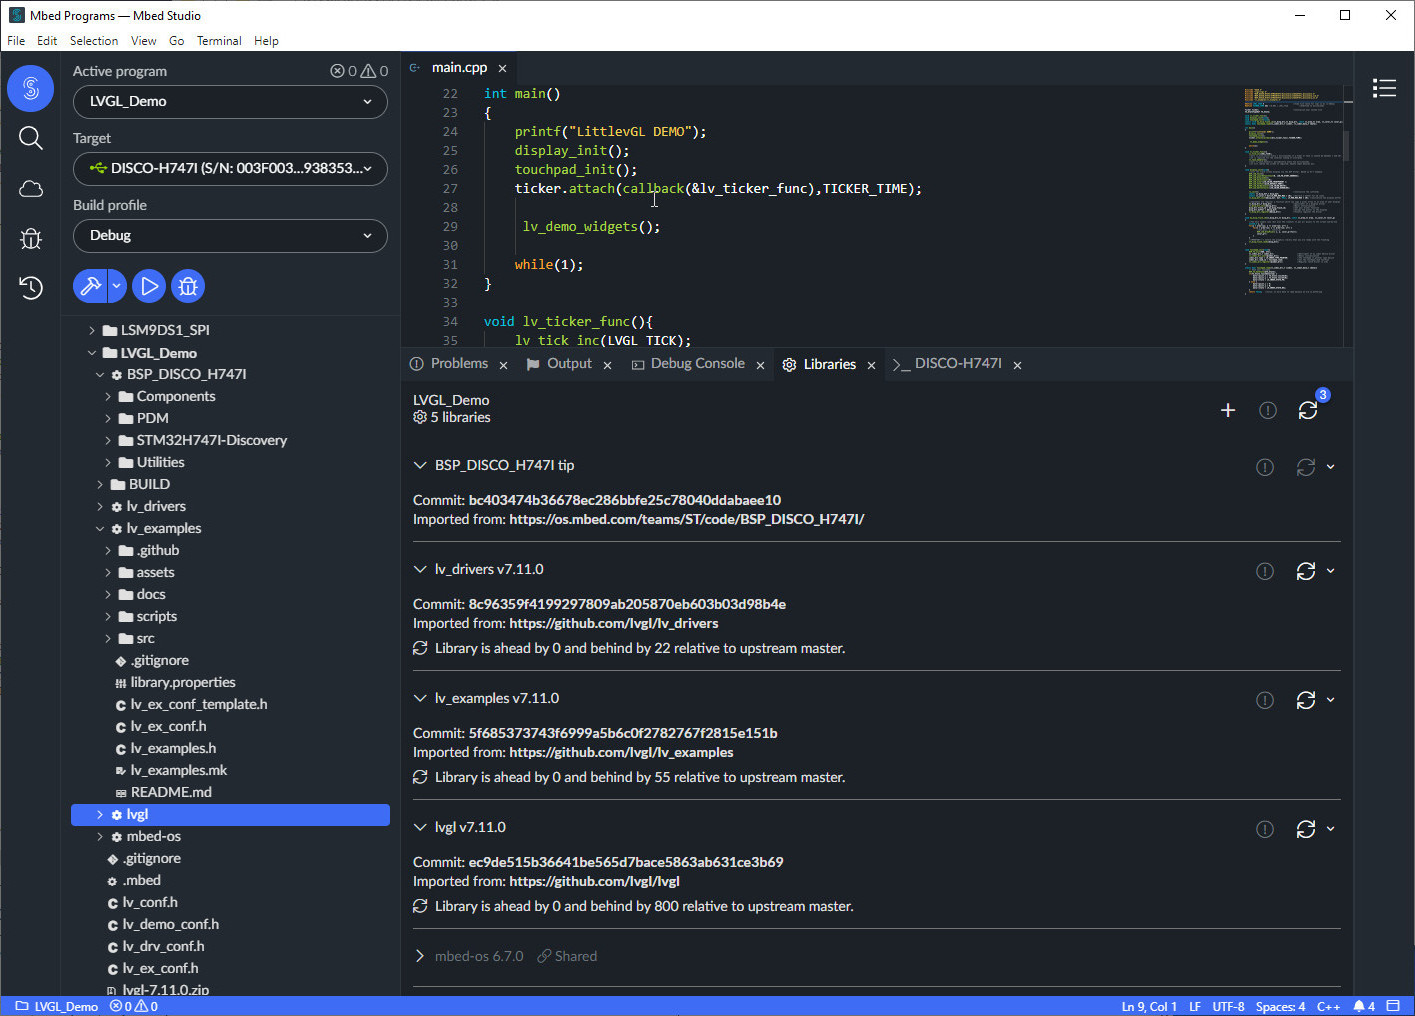Open the github.com/lvgl/lv_examples link
1415x1016 pixels.
(x=621, y=752)
